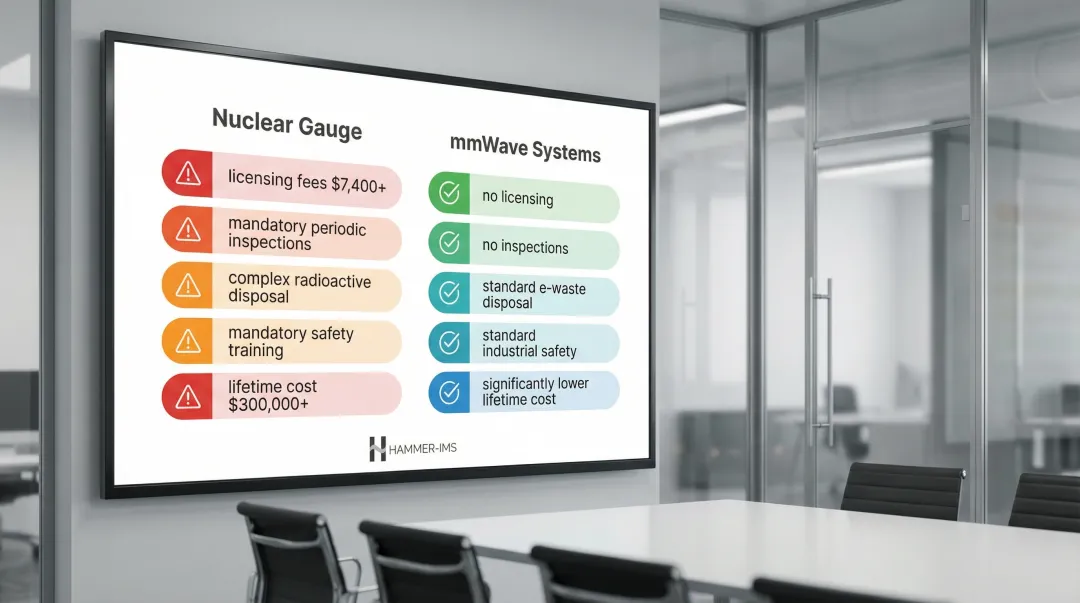
Task: Toggle the checkmark for significantly lower lifetime cost
Action: [449, 392]
